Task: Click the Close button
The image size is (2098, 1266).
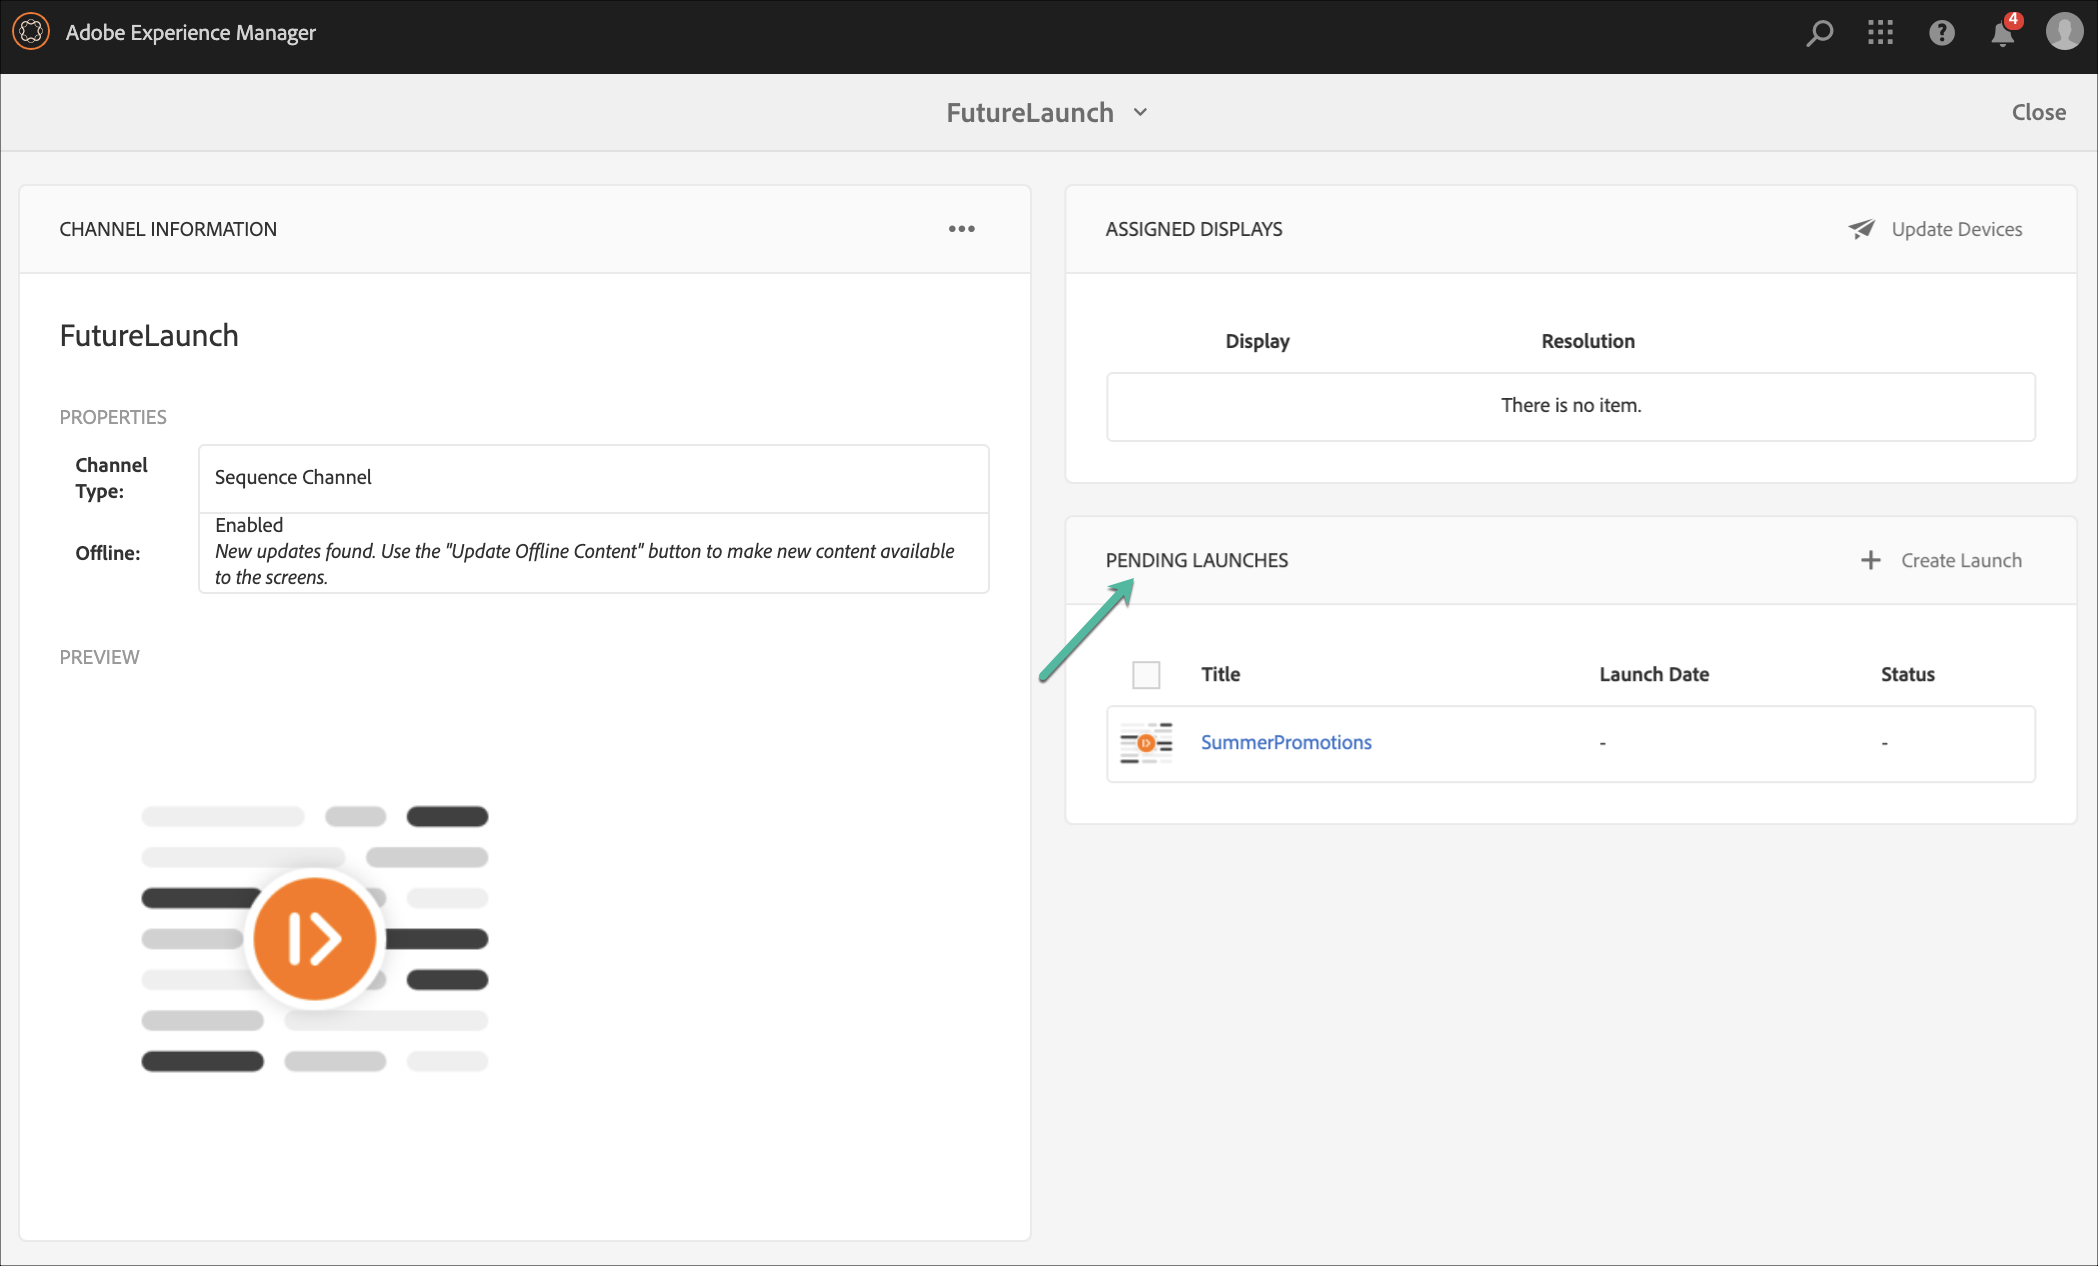Action: [2038, 112]
